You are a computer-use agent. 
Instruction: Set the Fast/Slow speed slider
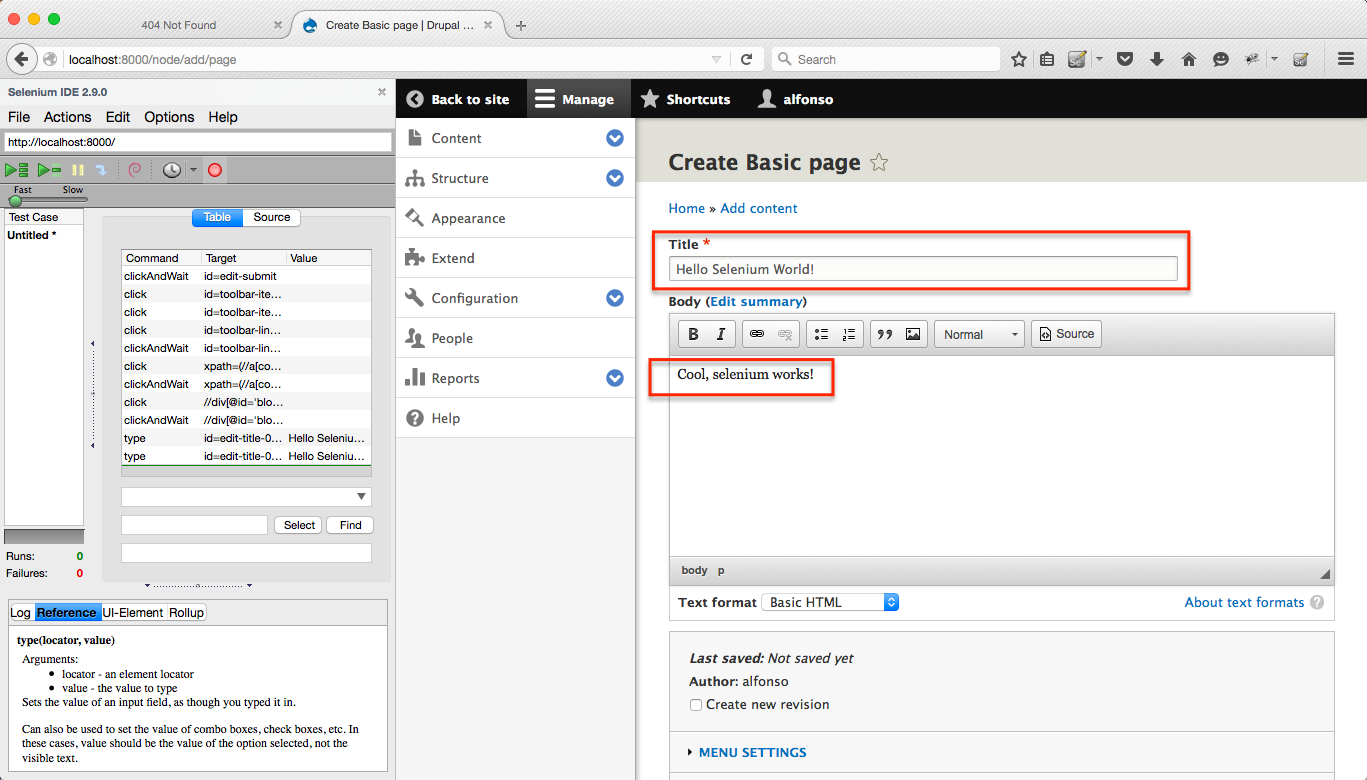[x=16, y=200]
